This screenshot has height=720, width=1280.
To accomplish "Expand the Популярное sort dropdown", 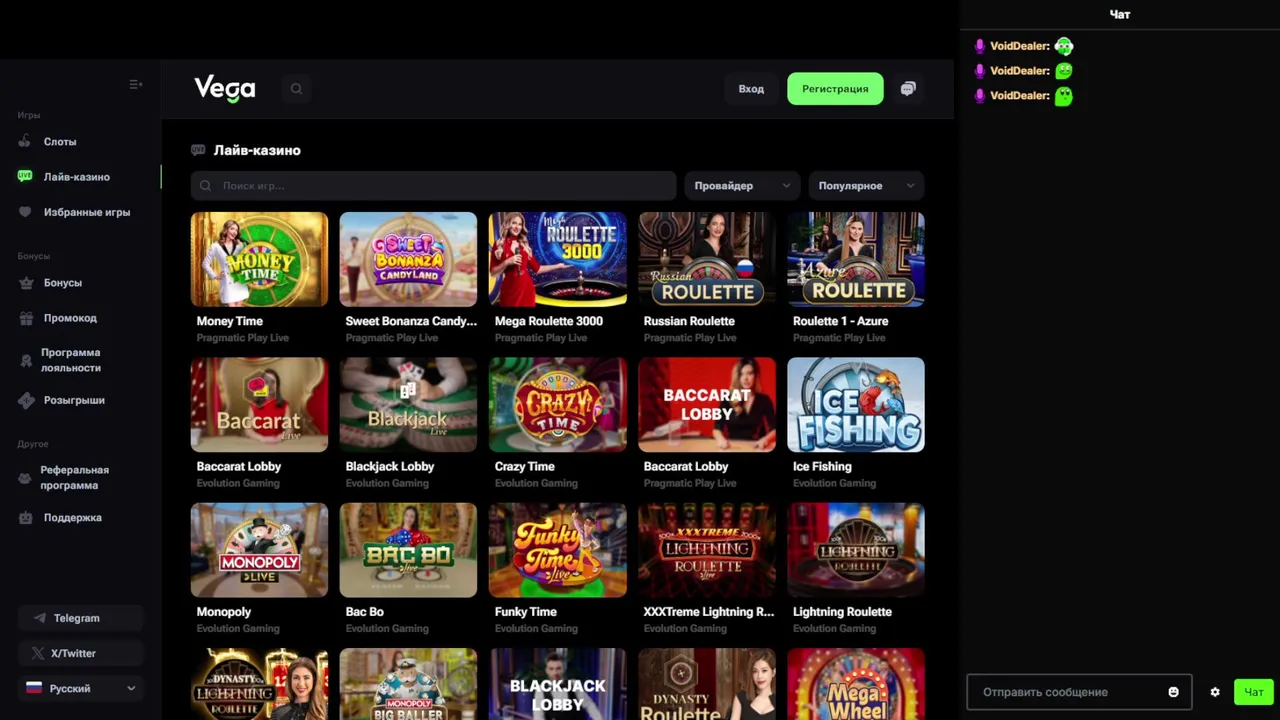I will (x=866, y=186).
